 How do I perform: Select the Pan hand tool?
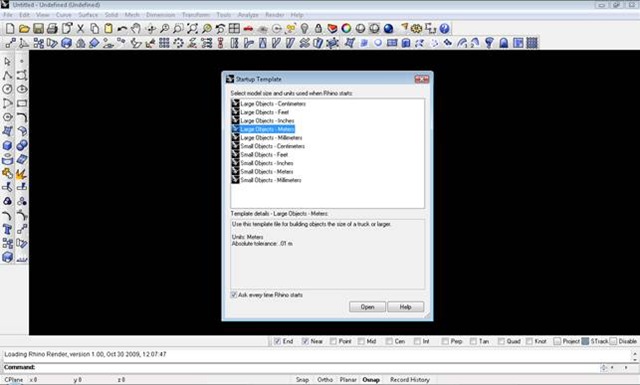(136, 29)
